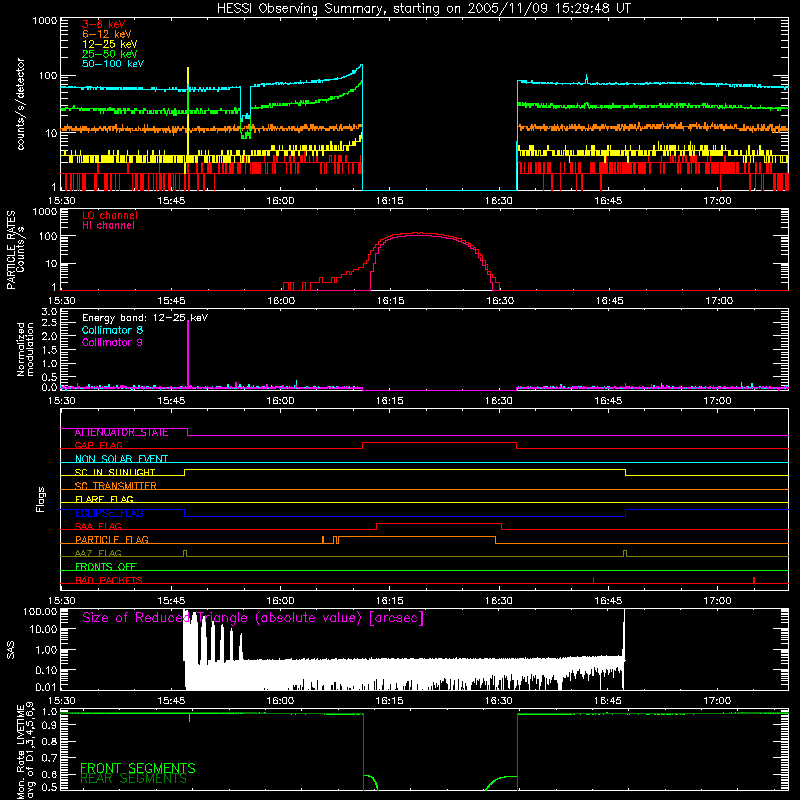The width and height of the screenshot is (800, 800).
Task: Click the NON_SOLAR_EVENT flag label
Action: tap(121, 459)
